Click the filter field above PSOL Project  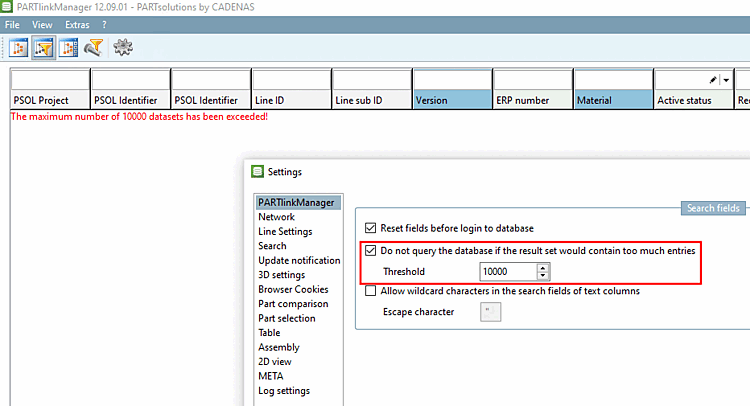[50, 80]
